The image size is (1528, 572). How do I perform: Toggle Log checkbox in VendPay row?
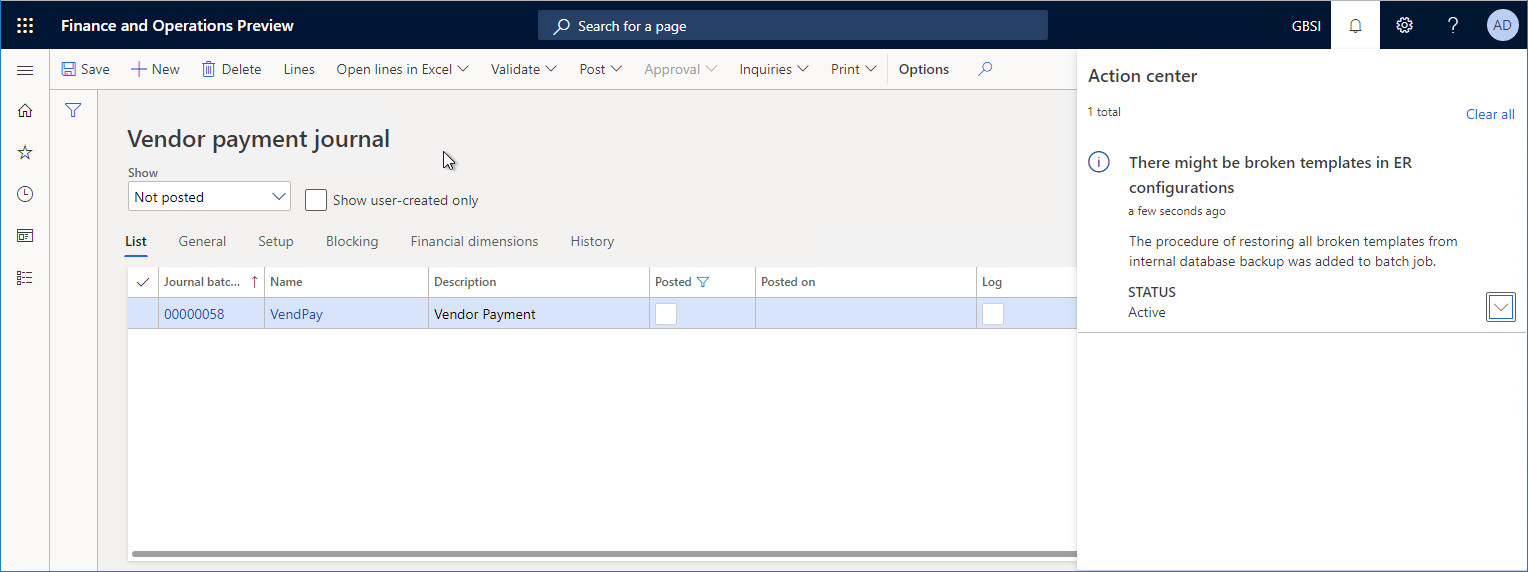993,314
